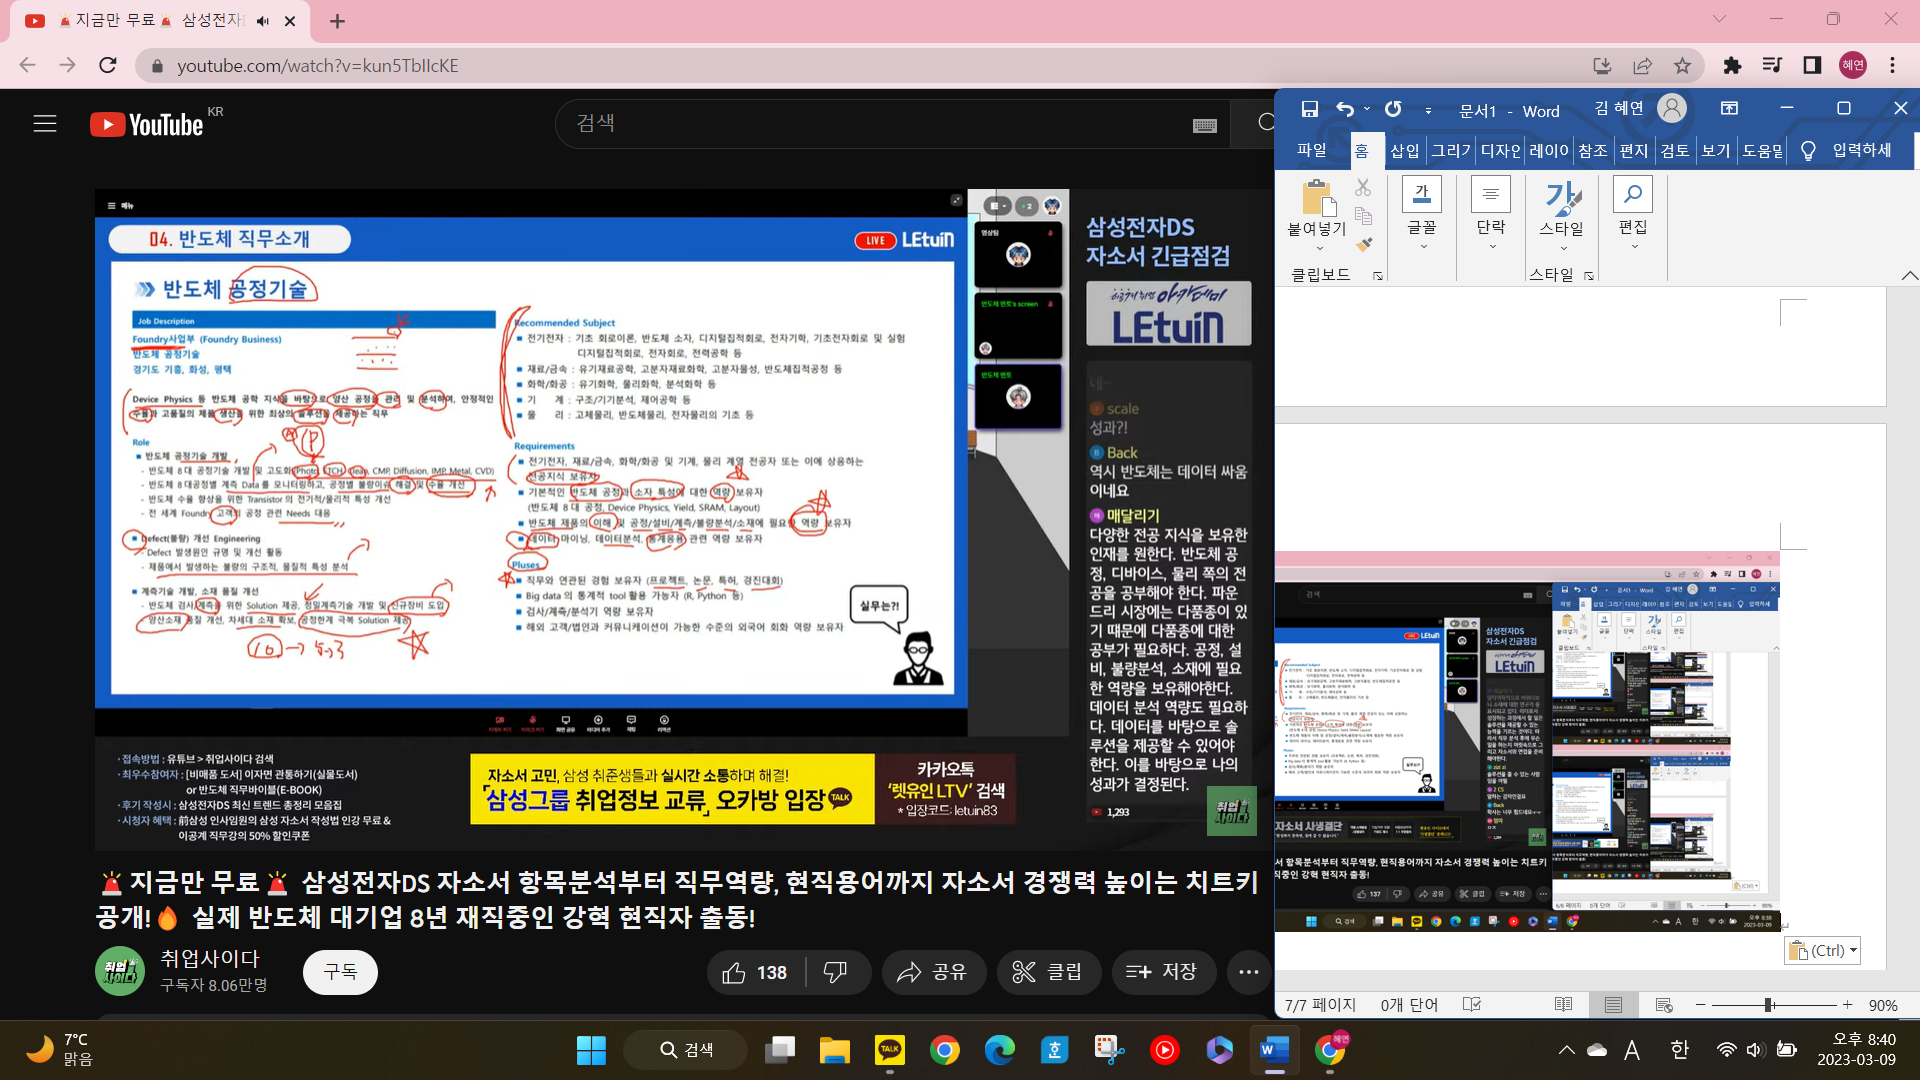The height and width of the screenshot is (1080, 1920).
Task: Open KakaoTalk from the taskbar
Action: (x=889, y=1050)
